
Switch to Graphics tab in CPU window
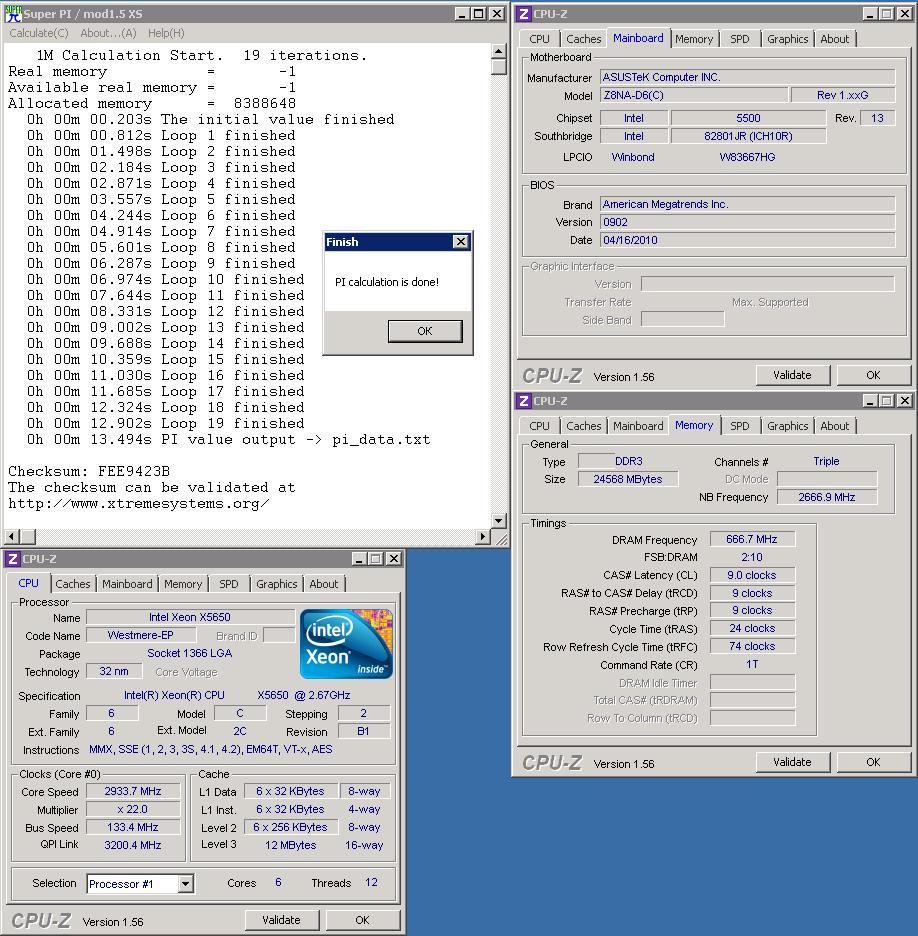(276, 584)
